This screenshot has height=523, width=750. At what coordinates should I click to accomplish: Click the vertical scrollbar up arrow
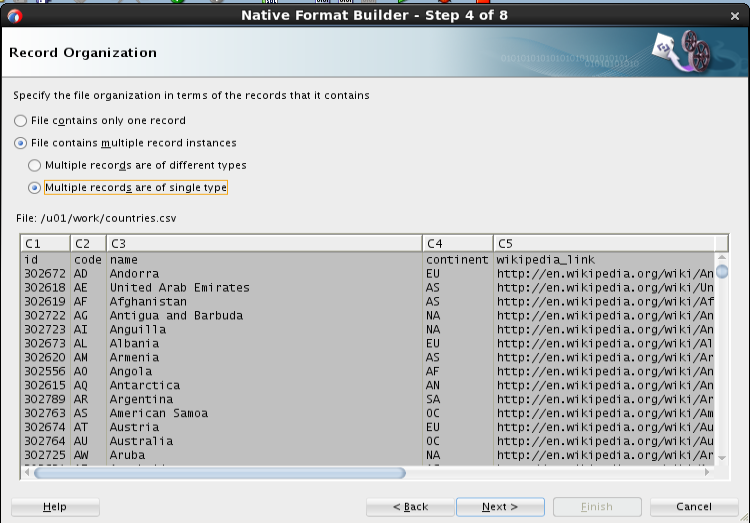click(722, 257)
